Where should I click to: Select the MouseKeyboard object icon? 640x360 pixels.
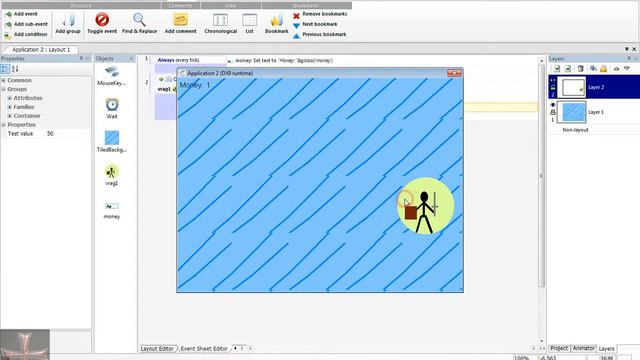(112, 72)
